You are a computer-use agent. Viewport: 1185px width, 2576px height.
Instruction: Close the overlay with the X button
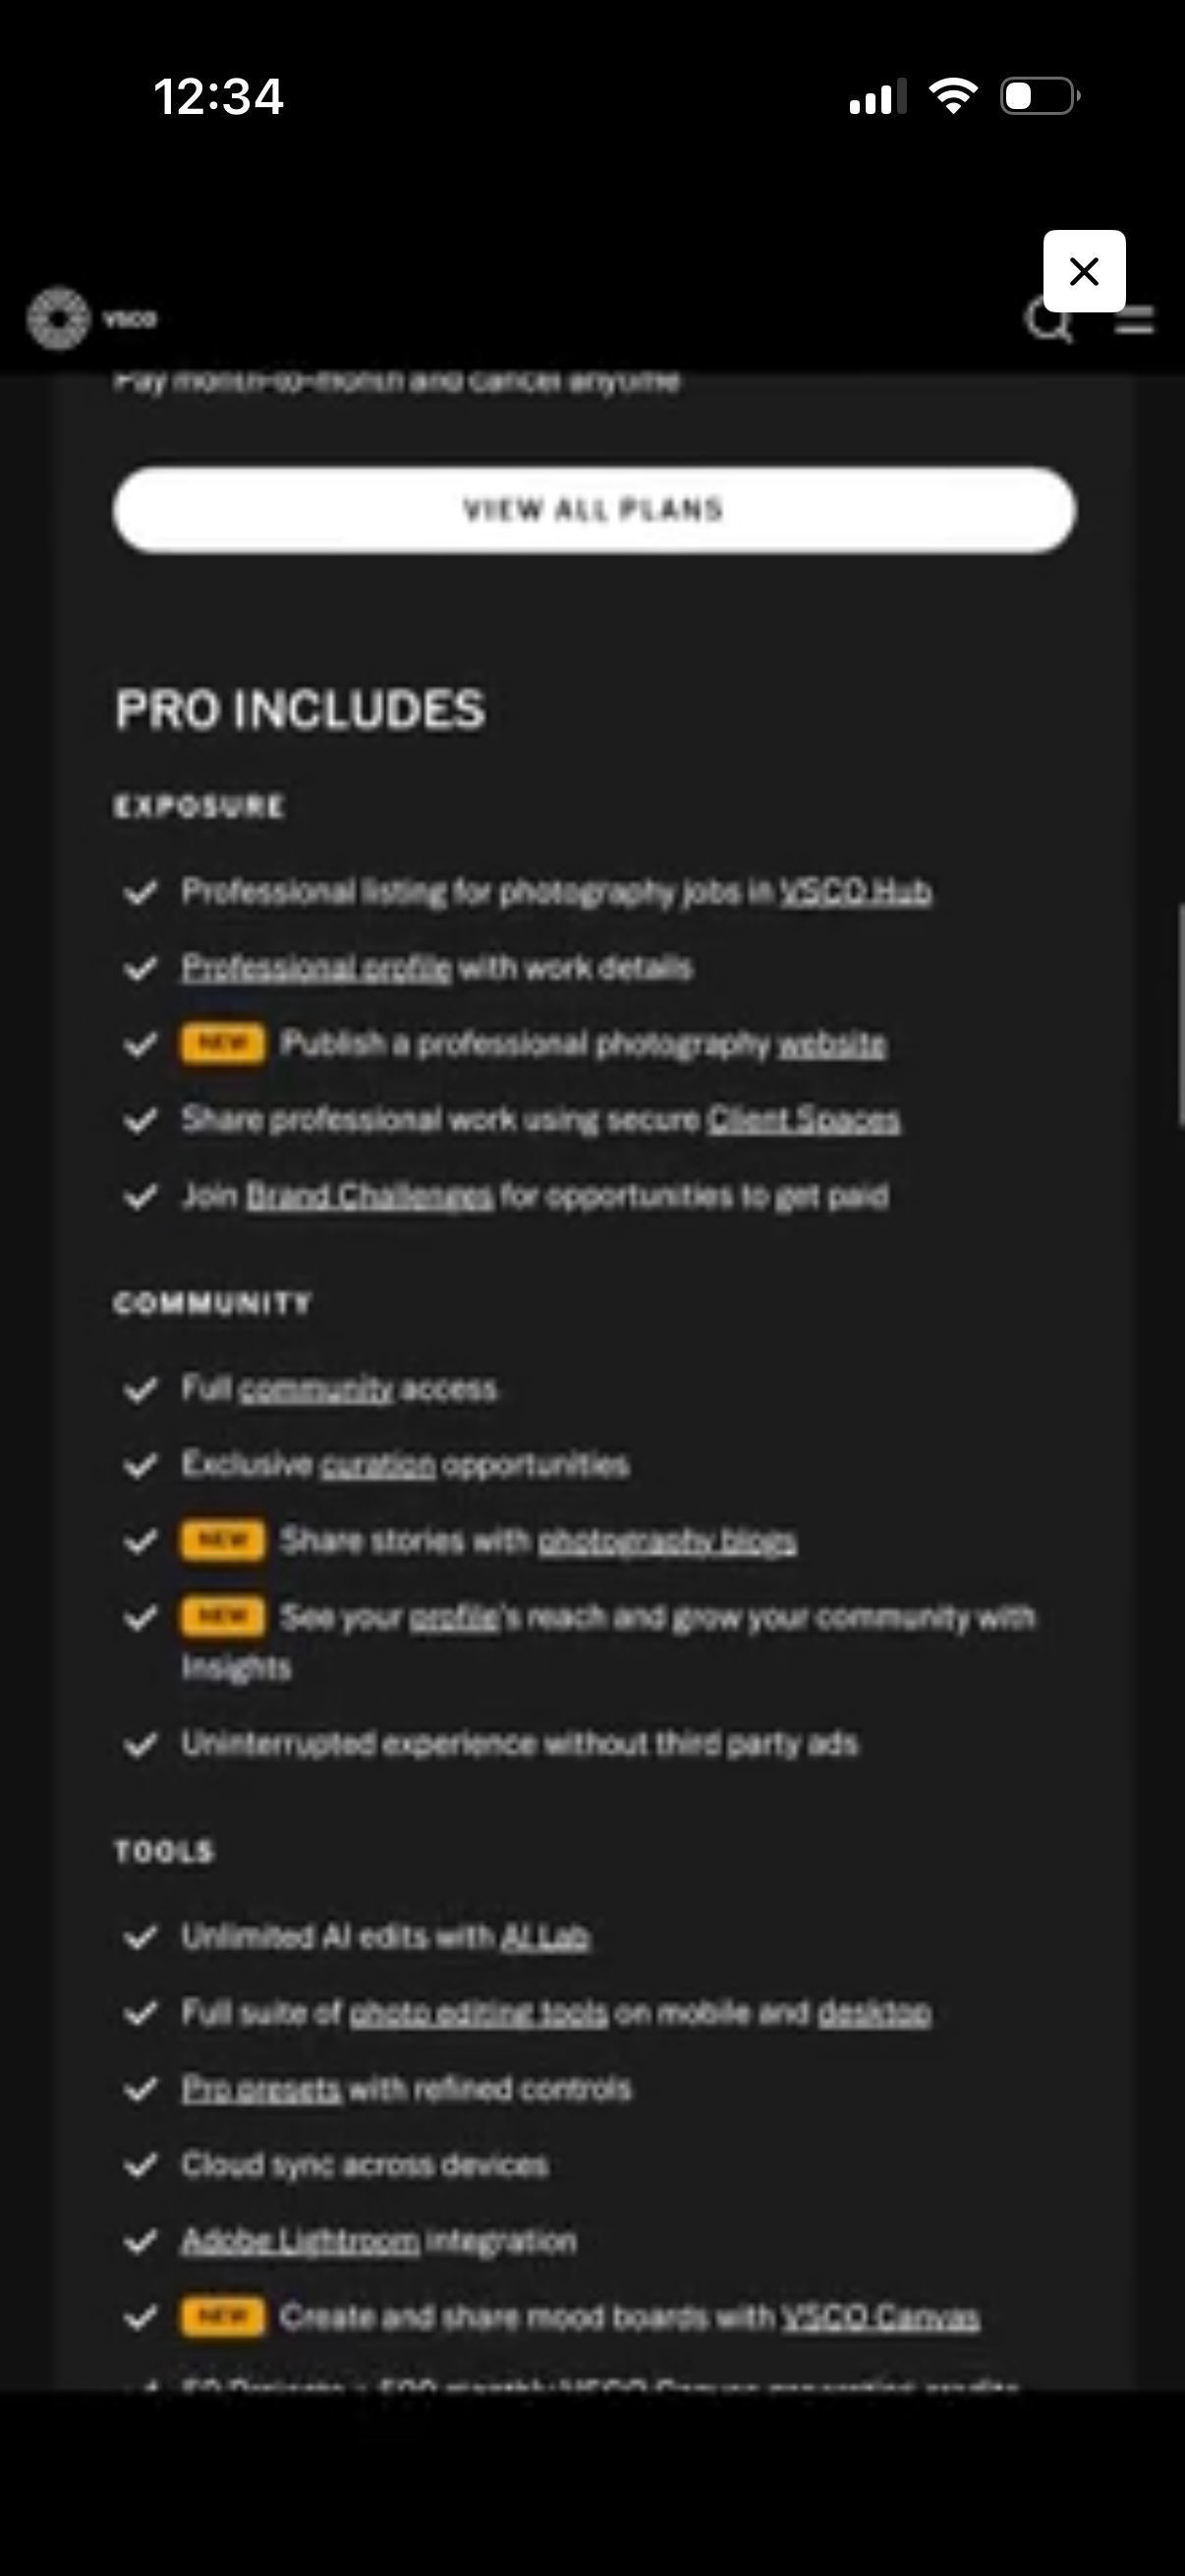[1084, 271]
